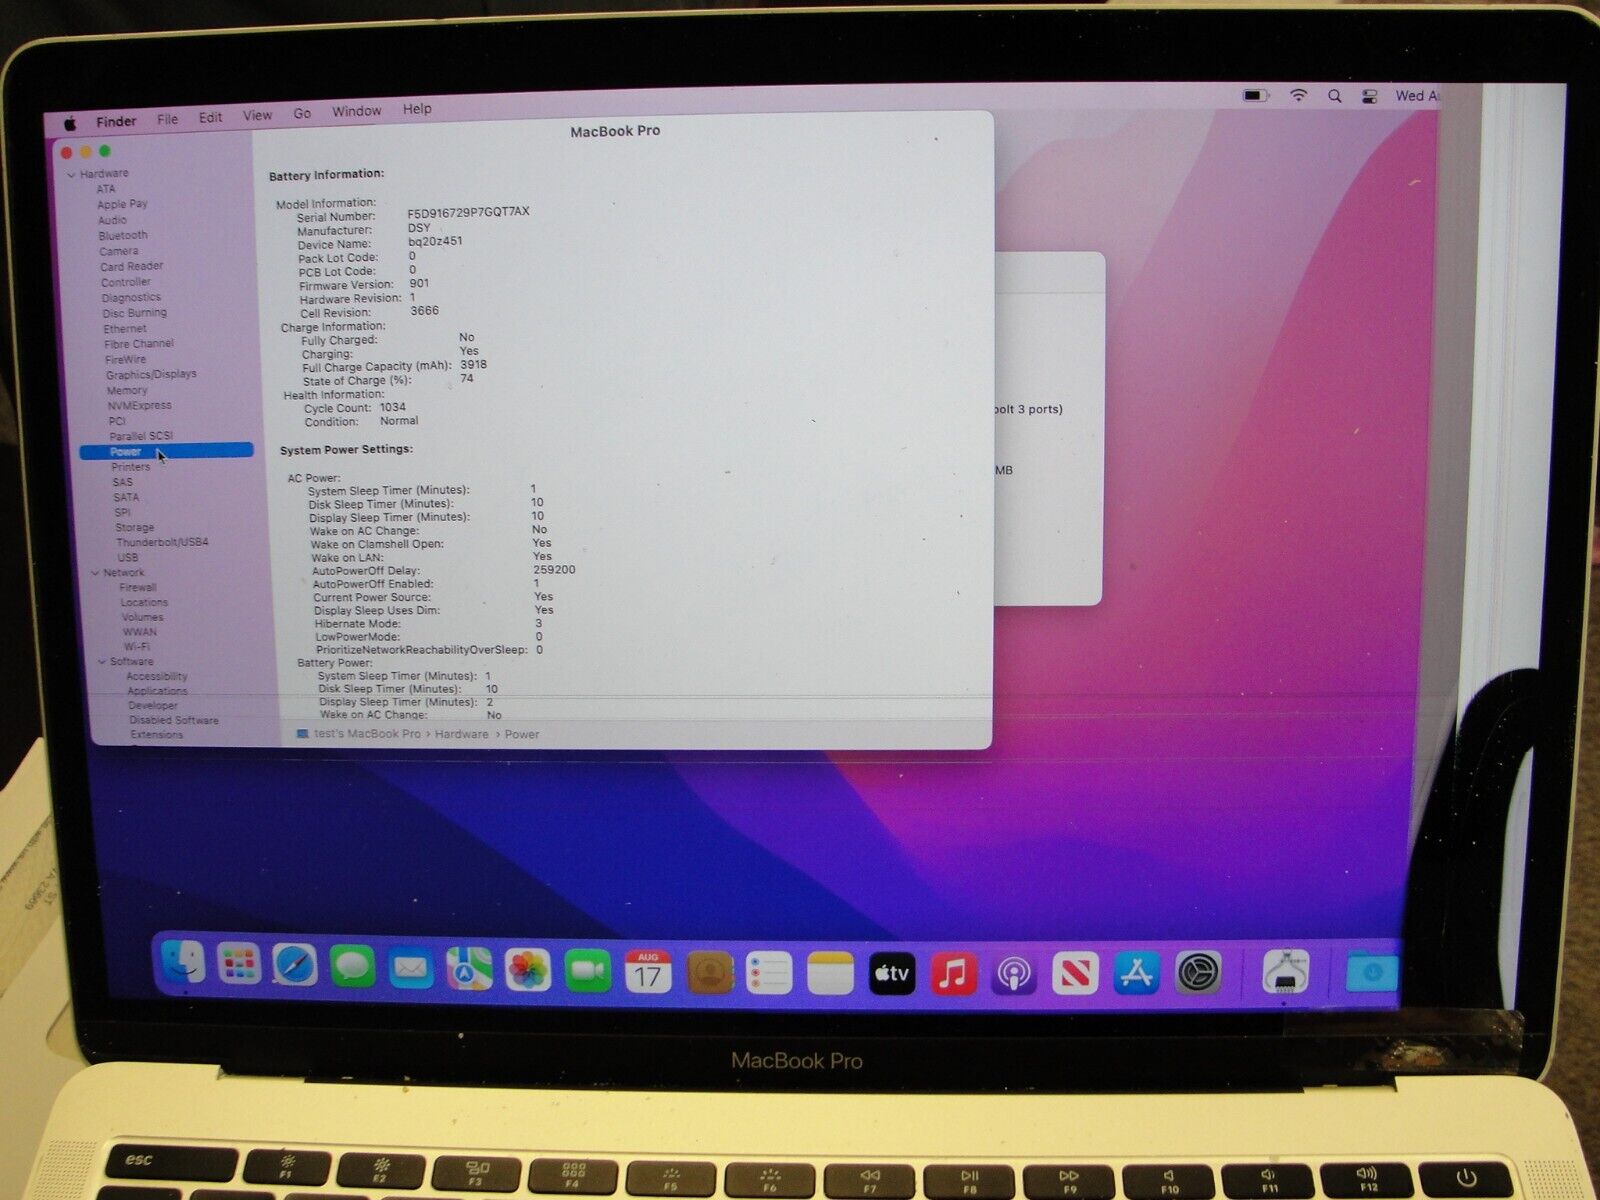Select Graphics/Displays in the sidebar
Viewport: 1600px width, 1200px height.
151,374
